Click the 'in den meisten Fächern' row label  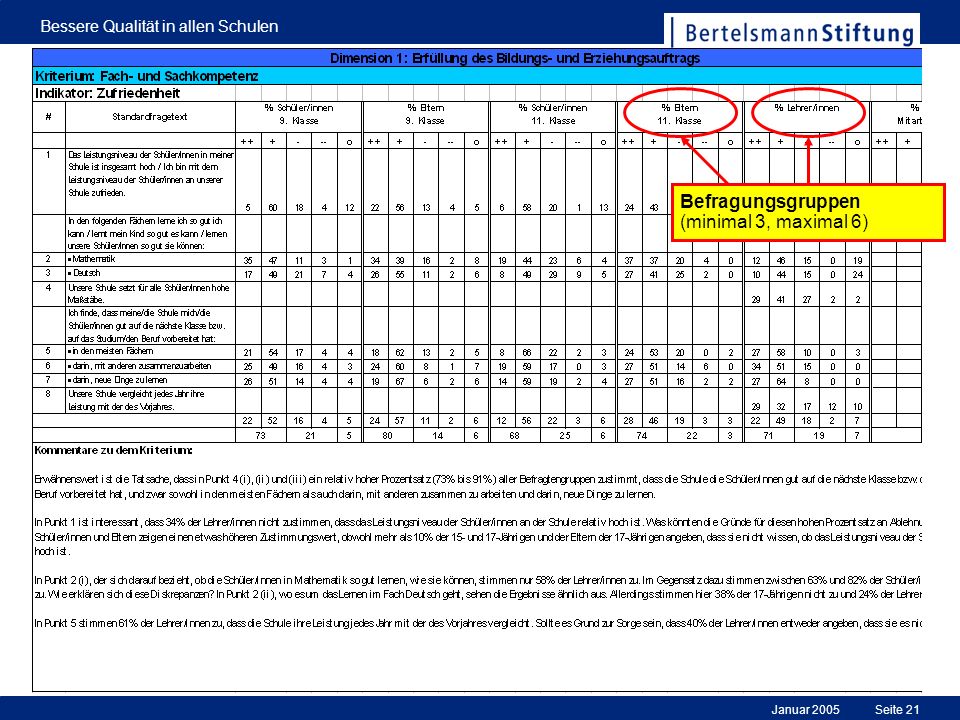[x=110, y=351]
